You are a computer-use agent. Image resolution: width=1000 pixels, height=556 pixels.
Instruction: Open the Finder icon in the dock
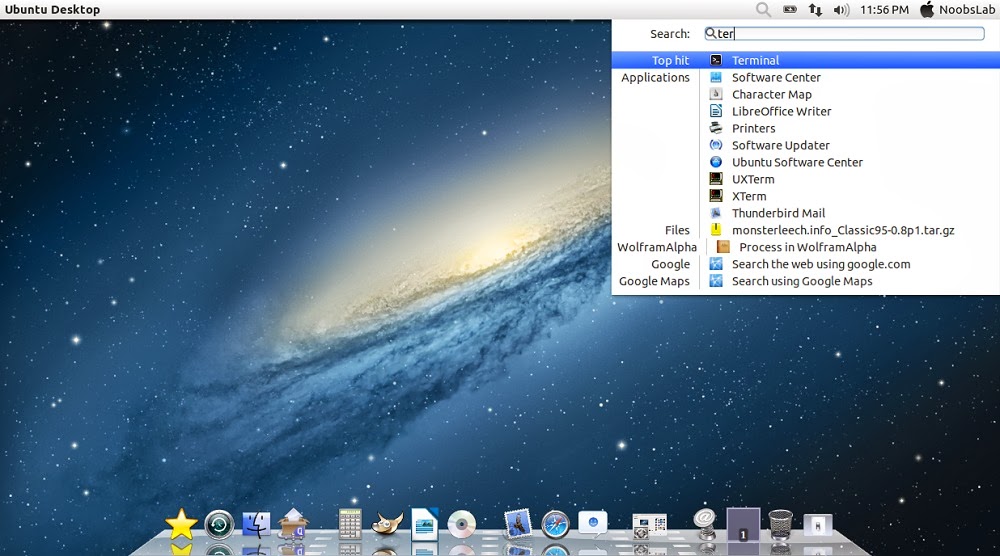(257, 523)
